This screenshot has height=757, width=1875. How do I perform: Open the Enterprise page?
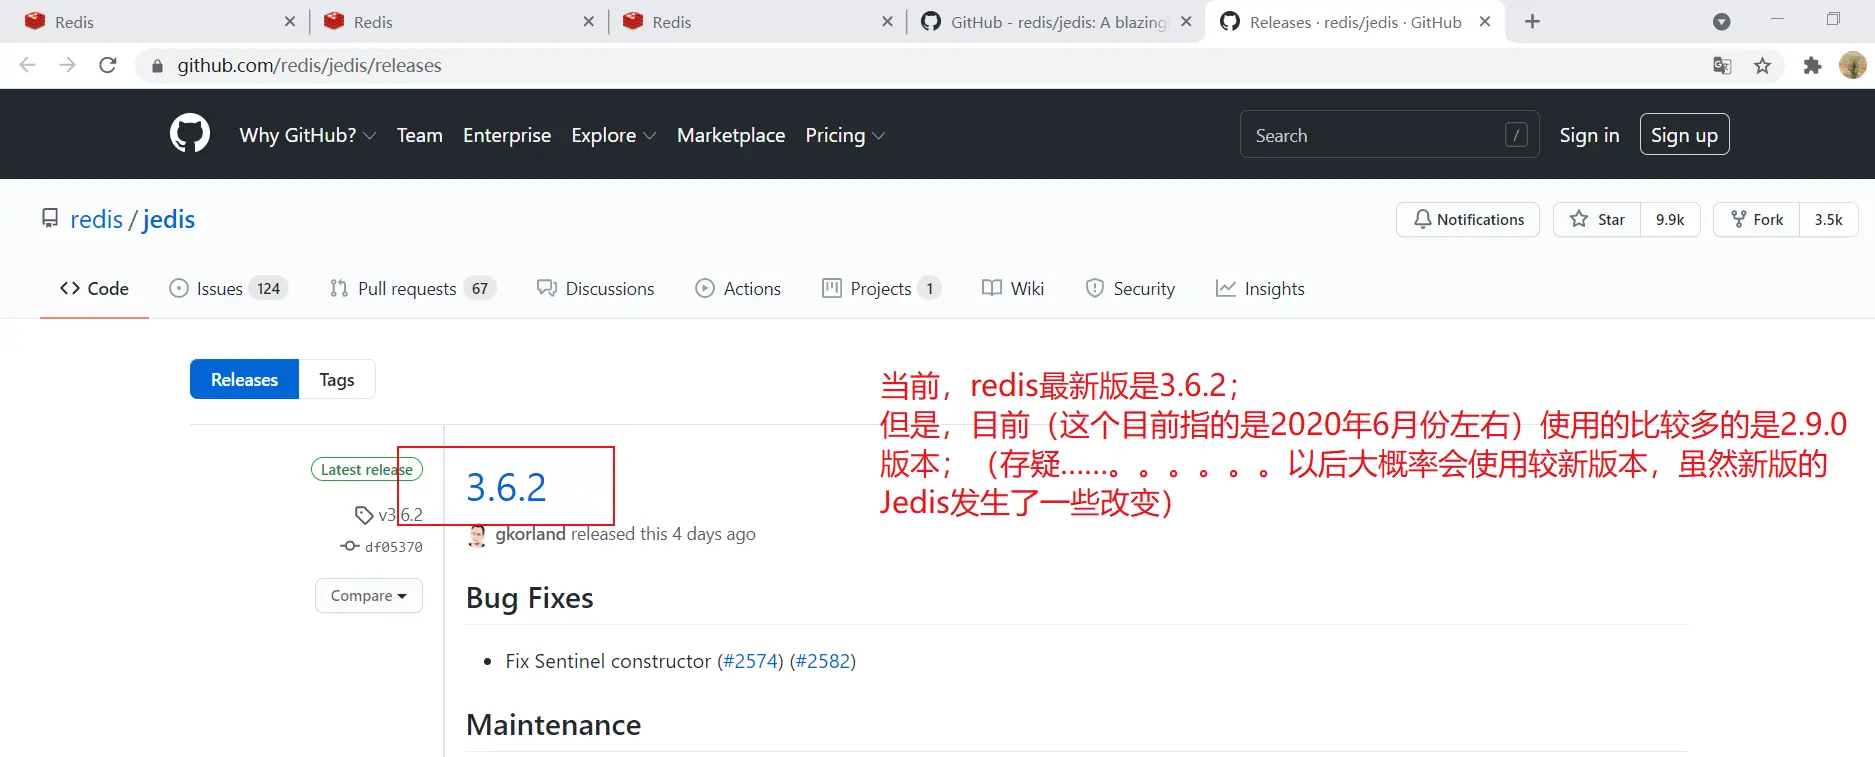[507, 135]
